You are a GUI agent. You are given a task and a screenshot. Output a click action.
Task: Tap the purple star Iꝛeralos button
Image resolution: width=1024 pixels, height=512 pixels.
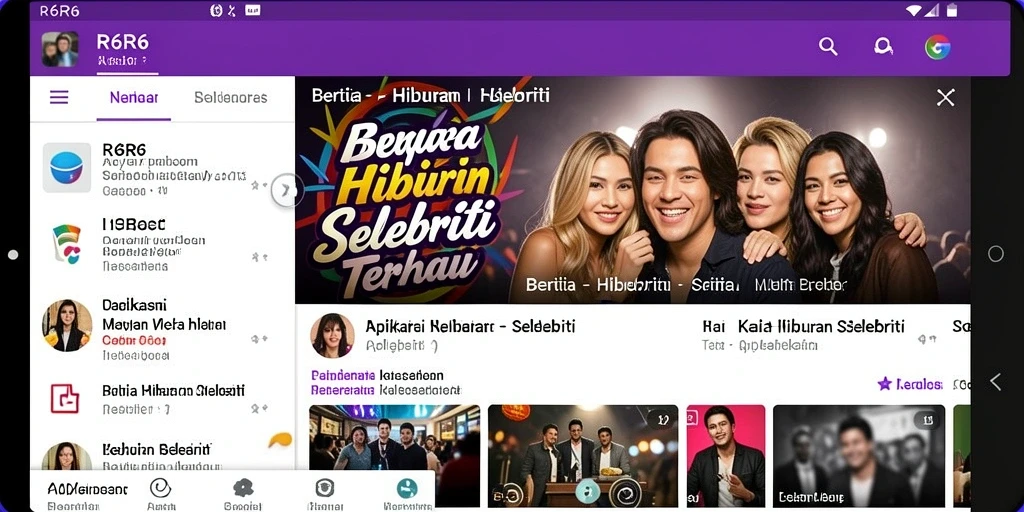coord(910,384)
